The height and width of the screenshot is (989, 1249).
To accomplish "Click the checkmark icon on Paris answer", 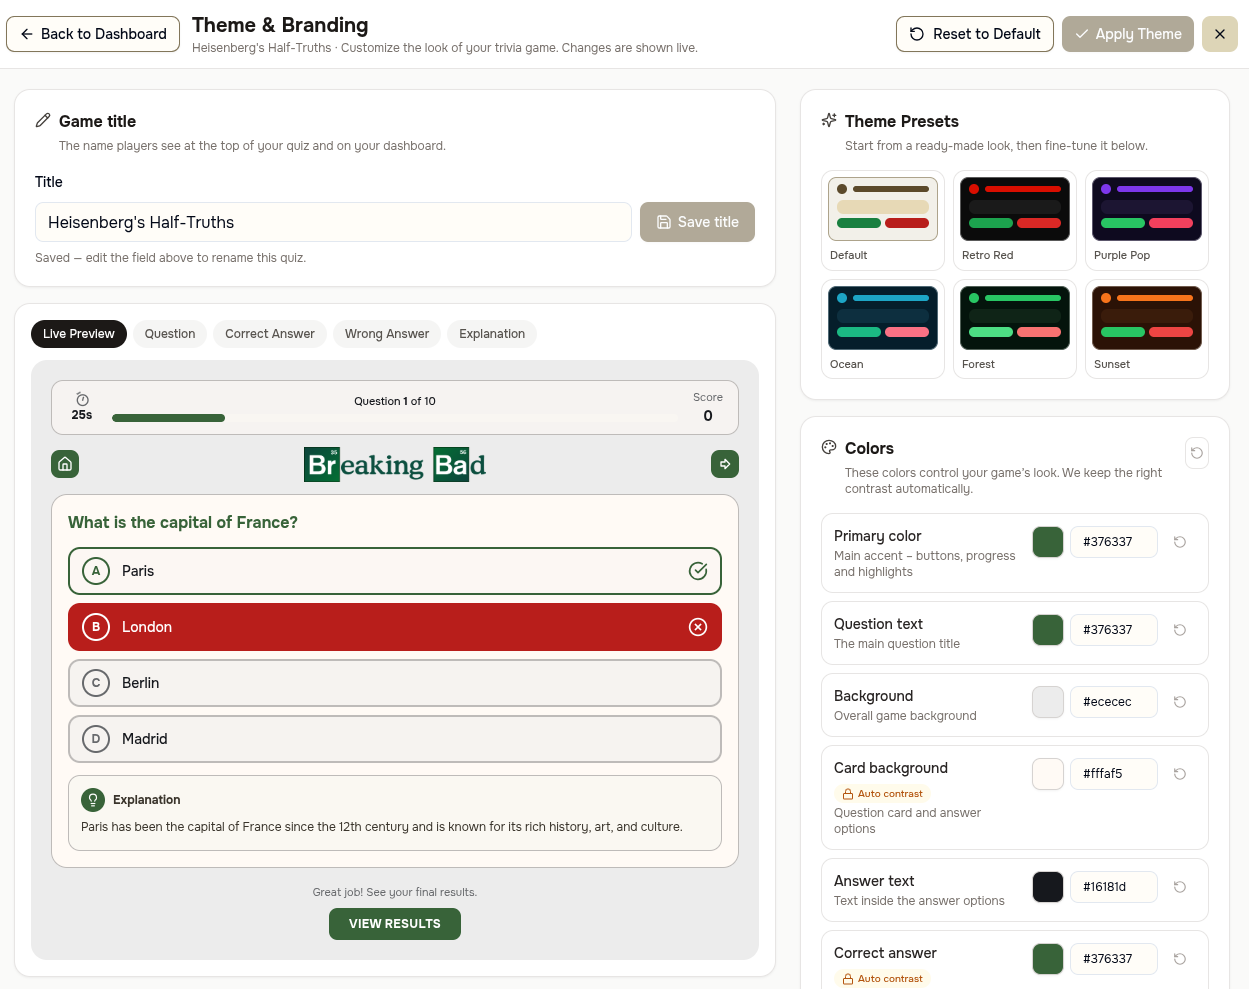I will click(698, 571).
